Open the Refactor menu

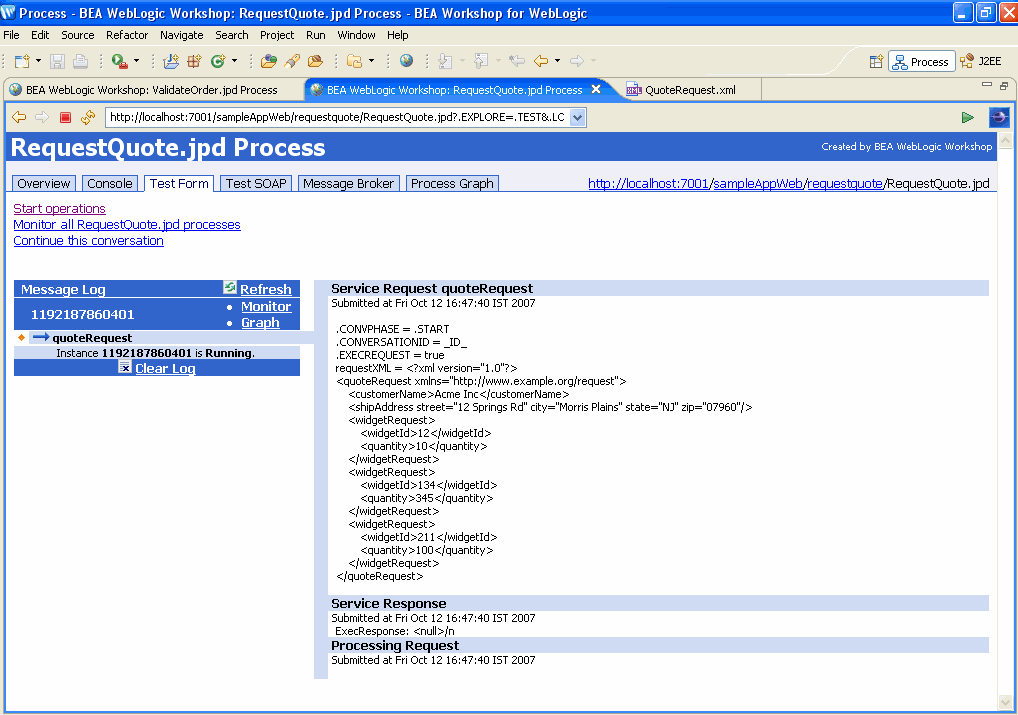pyautogui.click(x=127, y=35)
